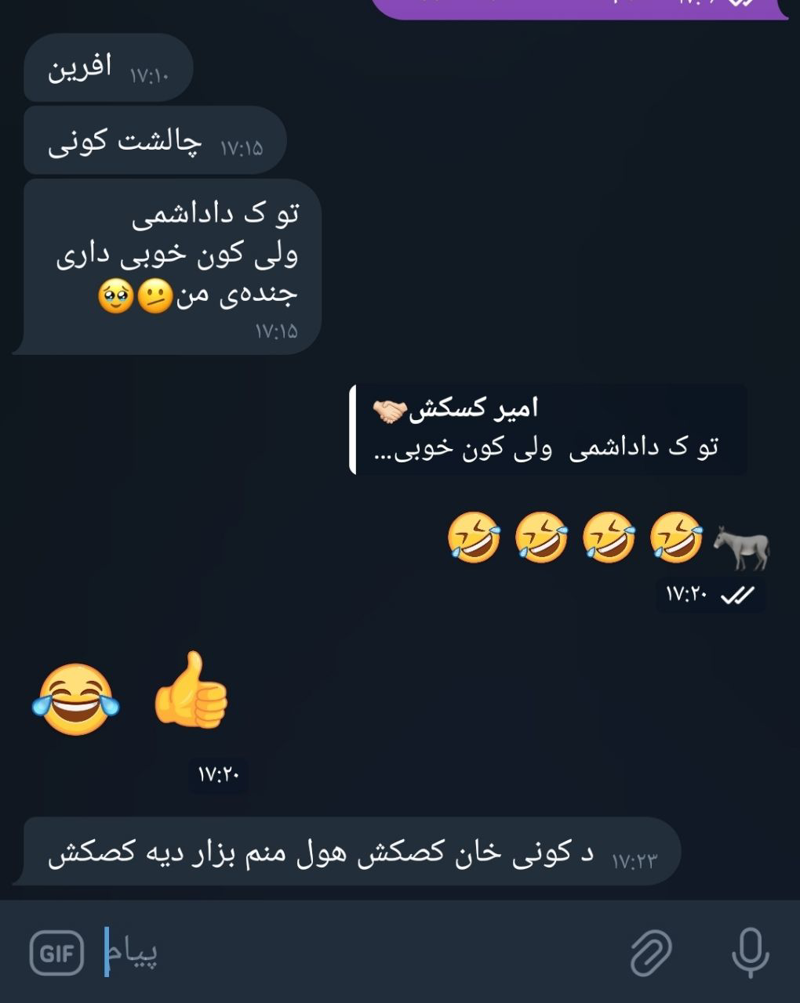Tap the neutral face emoji in message
Viewport: 800px width, 1003px height.
[x=155, y=296]
